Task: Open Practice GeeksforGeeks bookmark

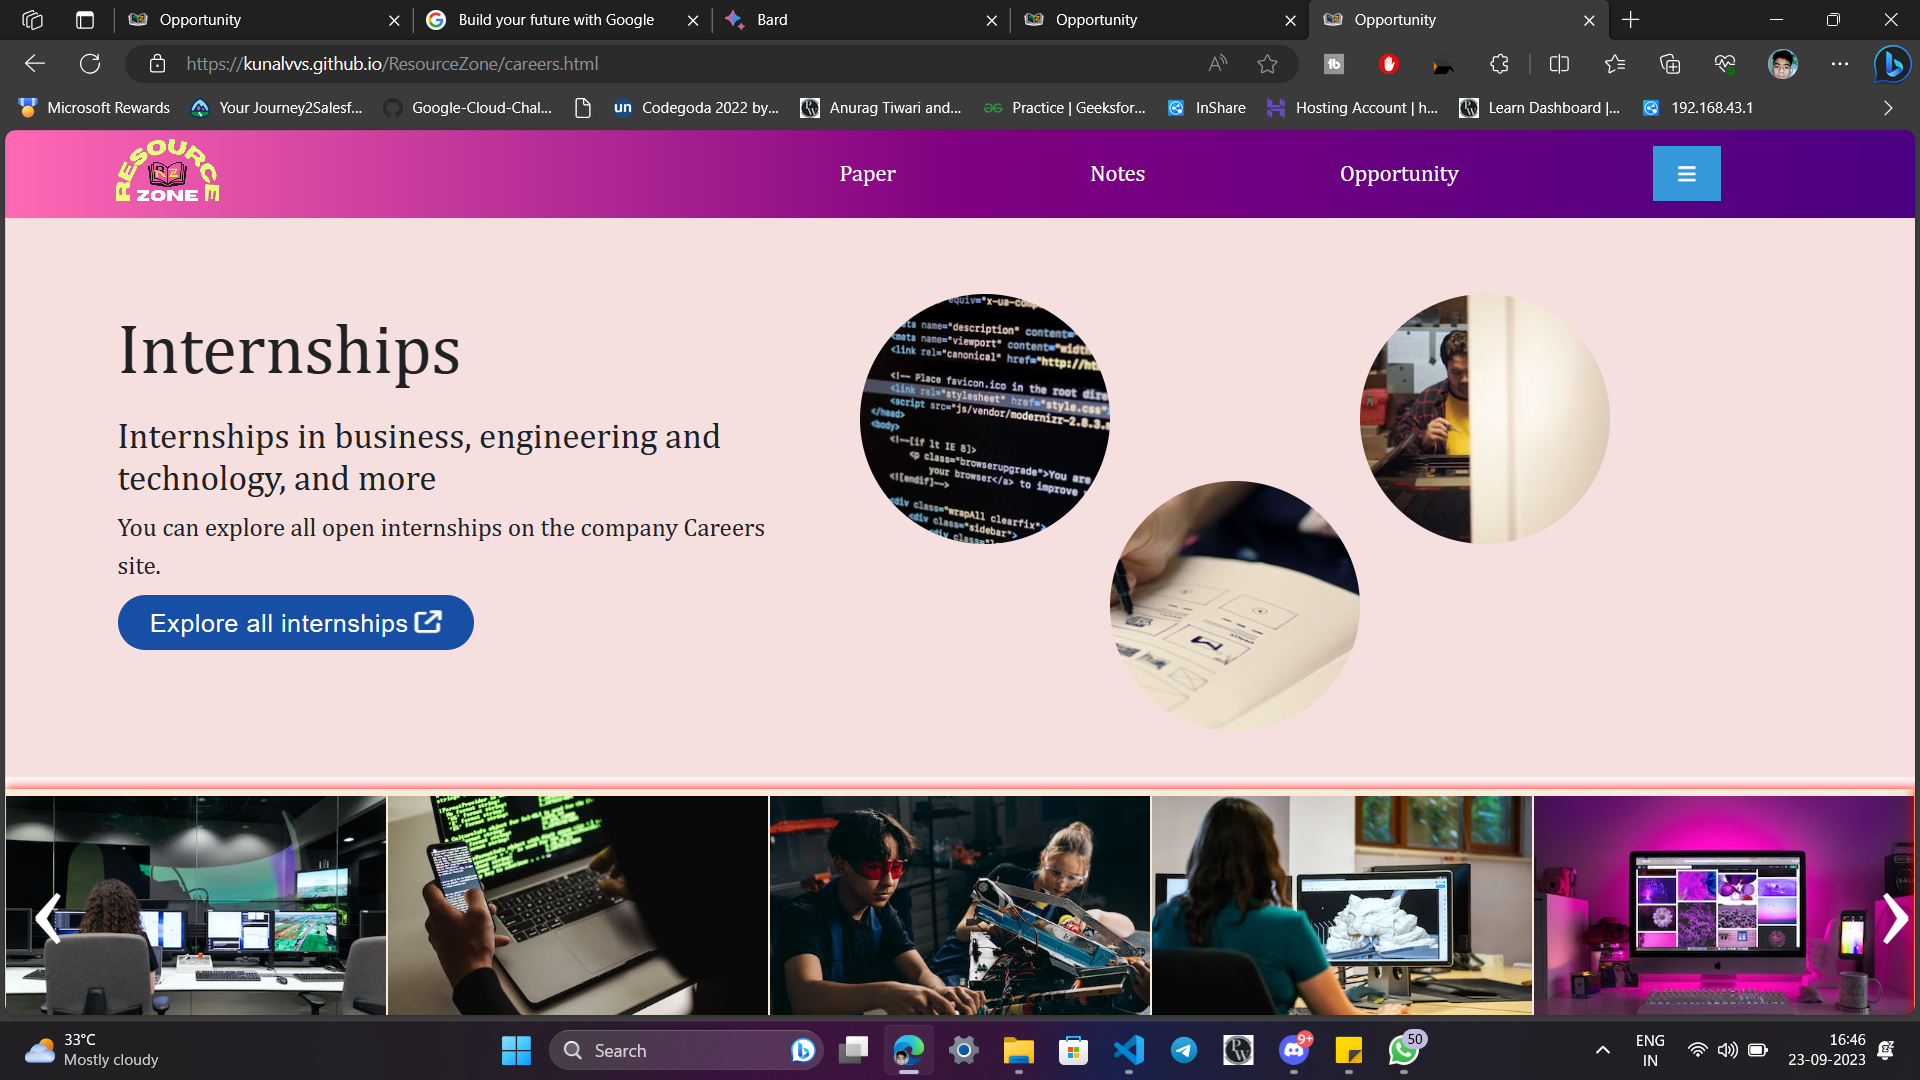Action: (x=1064, y=108)
